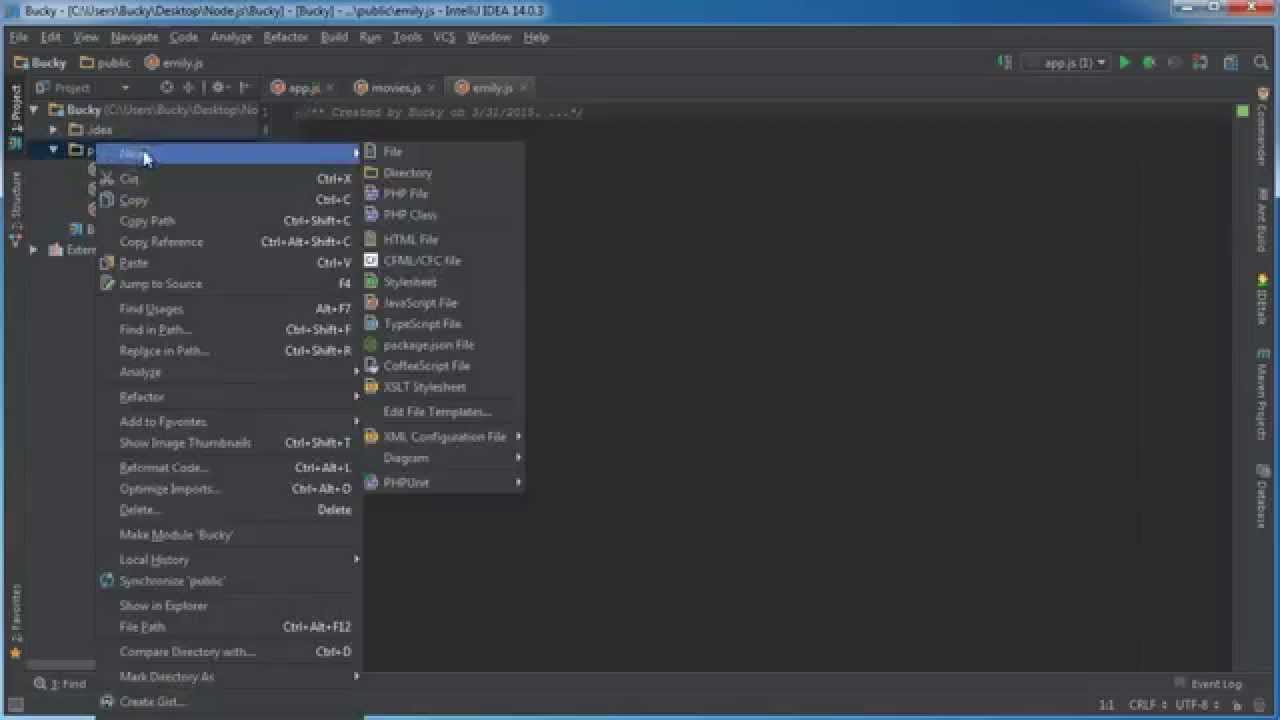Create new package.json File
The image size is (1280, 720).
(x=442, y=345)
